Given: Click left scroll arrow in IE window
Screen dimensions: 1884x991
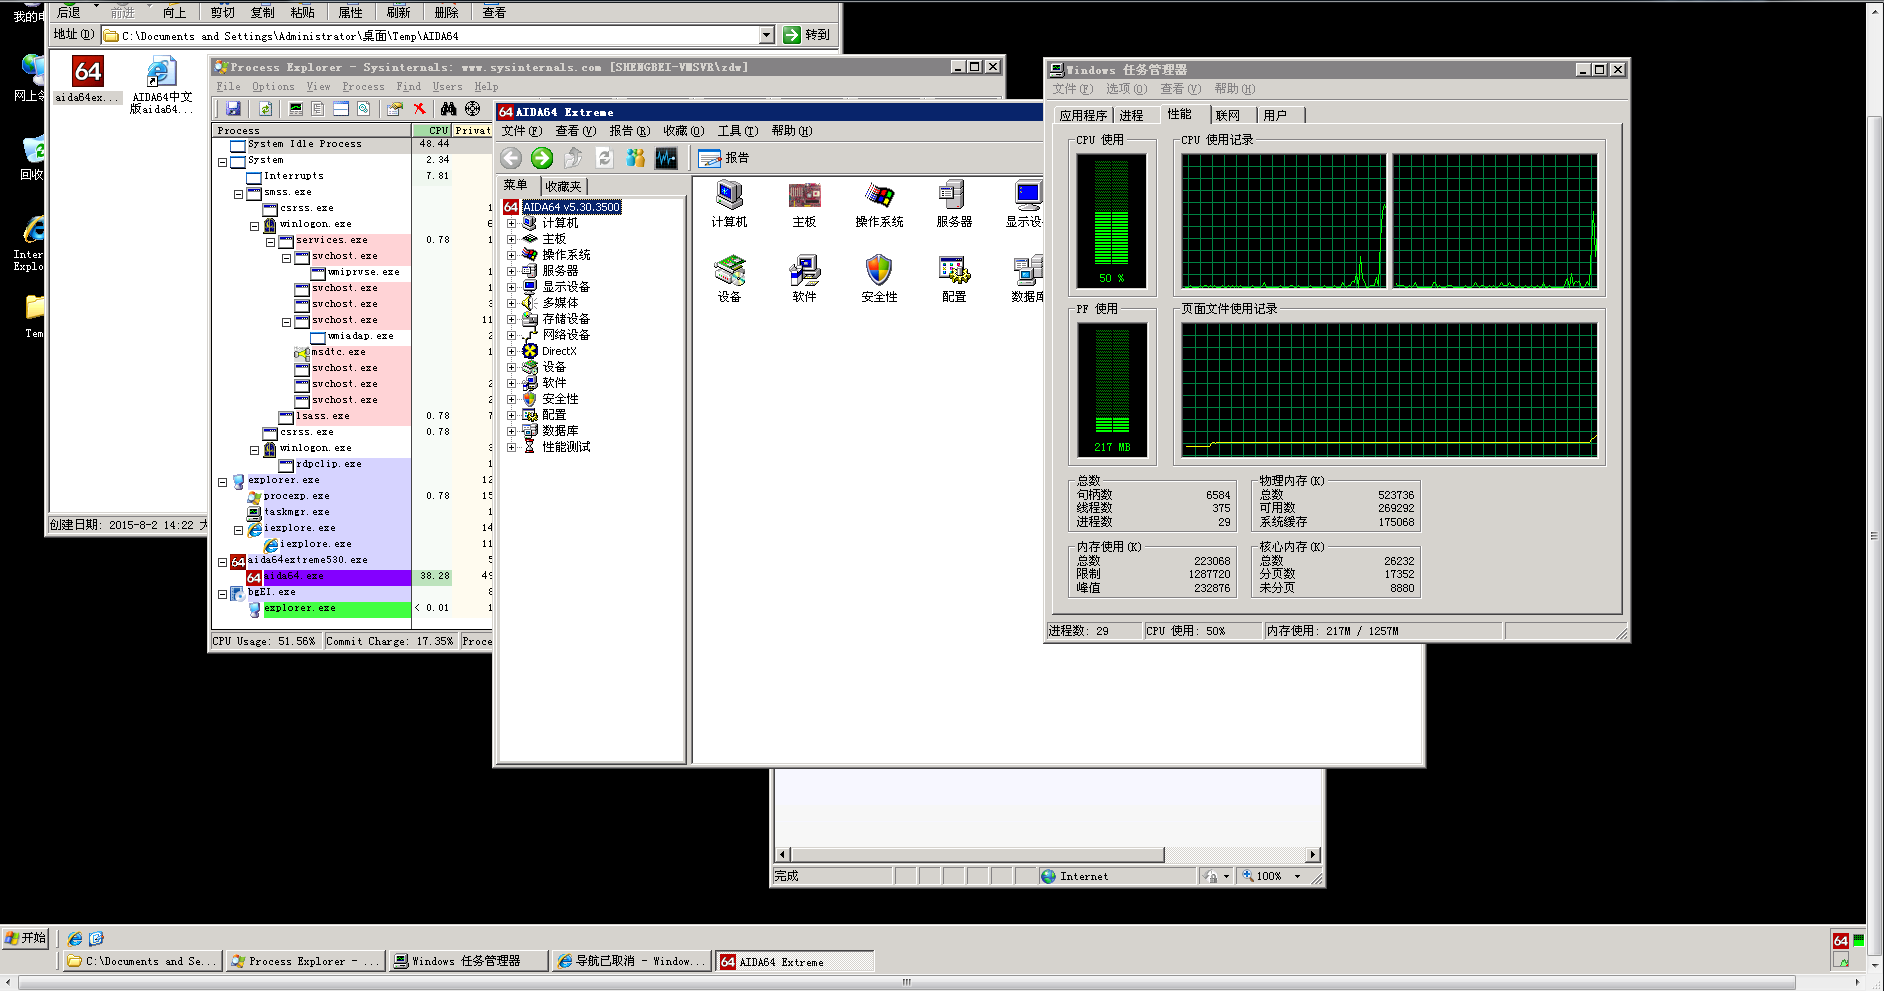Looking at the screenshot, I should [783, 855].
